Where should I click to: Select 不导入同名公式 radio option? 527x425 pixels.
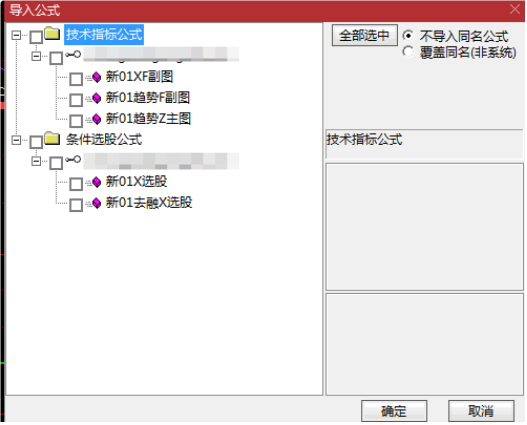408,36
